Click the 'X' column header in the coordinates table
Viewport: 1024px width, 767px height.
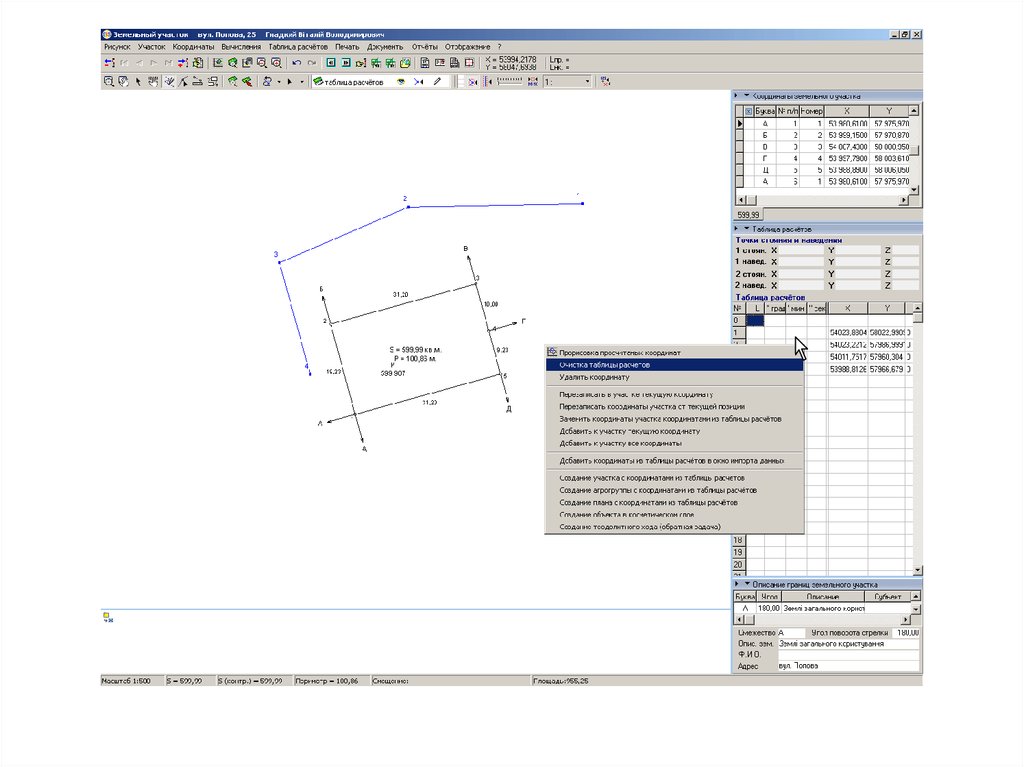point(847,111)
